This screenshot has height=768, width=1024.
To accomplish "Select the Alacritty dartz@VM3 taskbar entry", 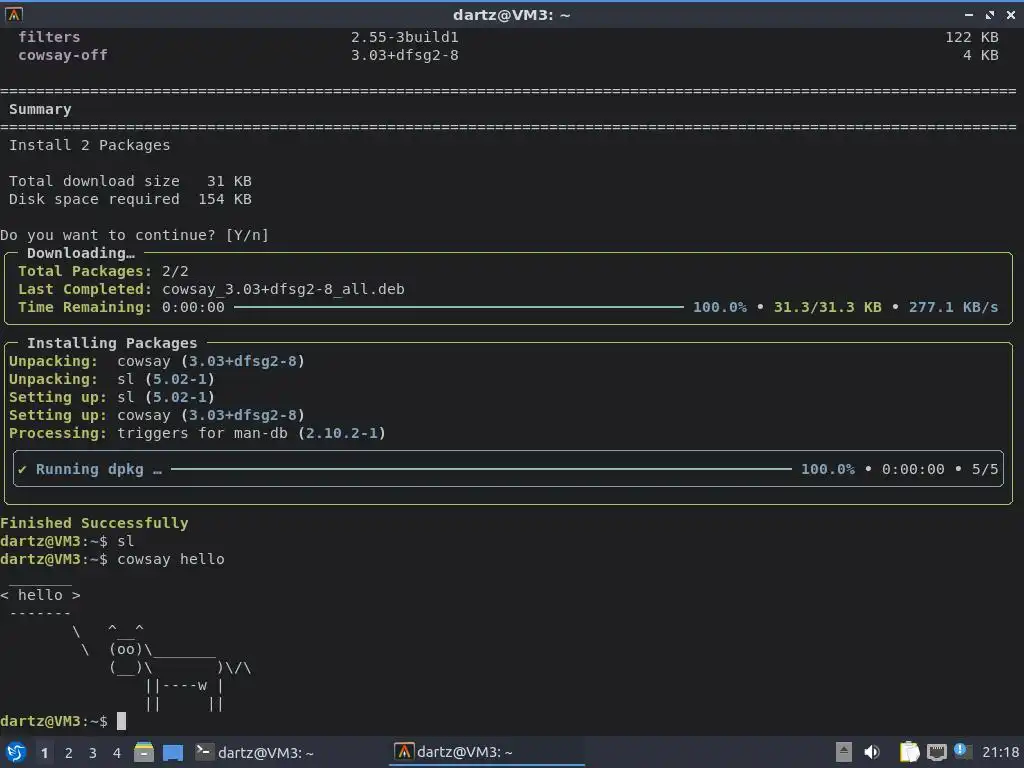I will tap(487, 752).
